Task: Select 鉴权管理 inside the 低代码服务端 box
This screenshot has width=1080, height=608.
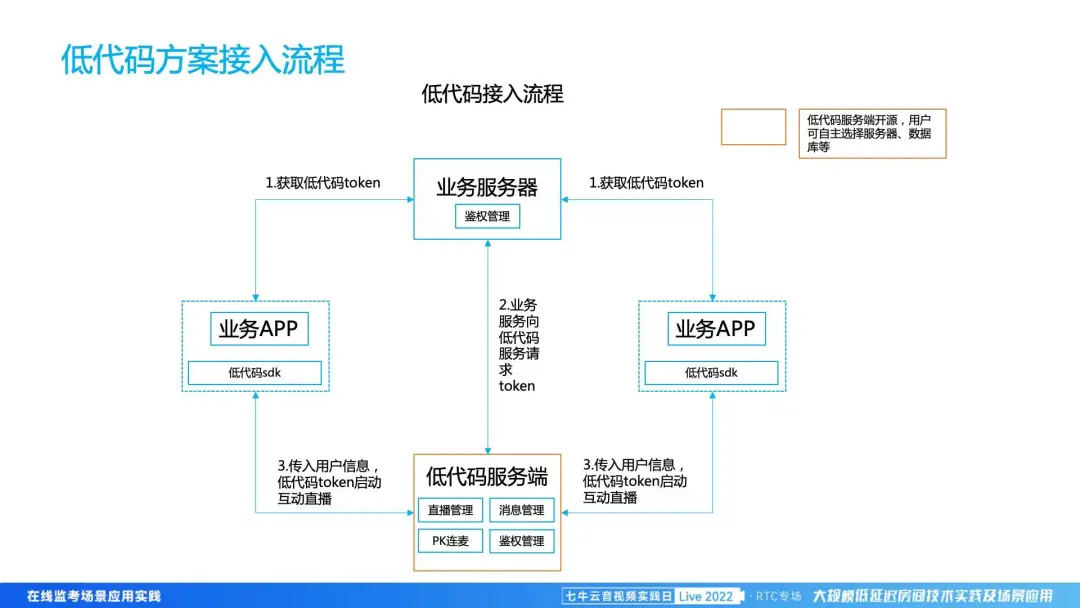Action: (x=521, y=541)
